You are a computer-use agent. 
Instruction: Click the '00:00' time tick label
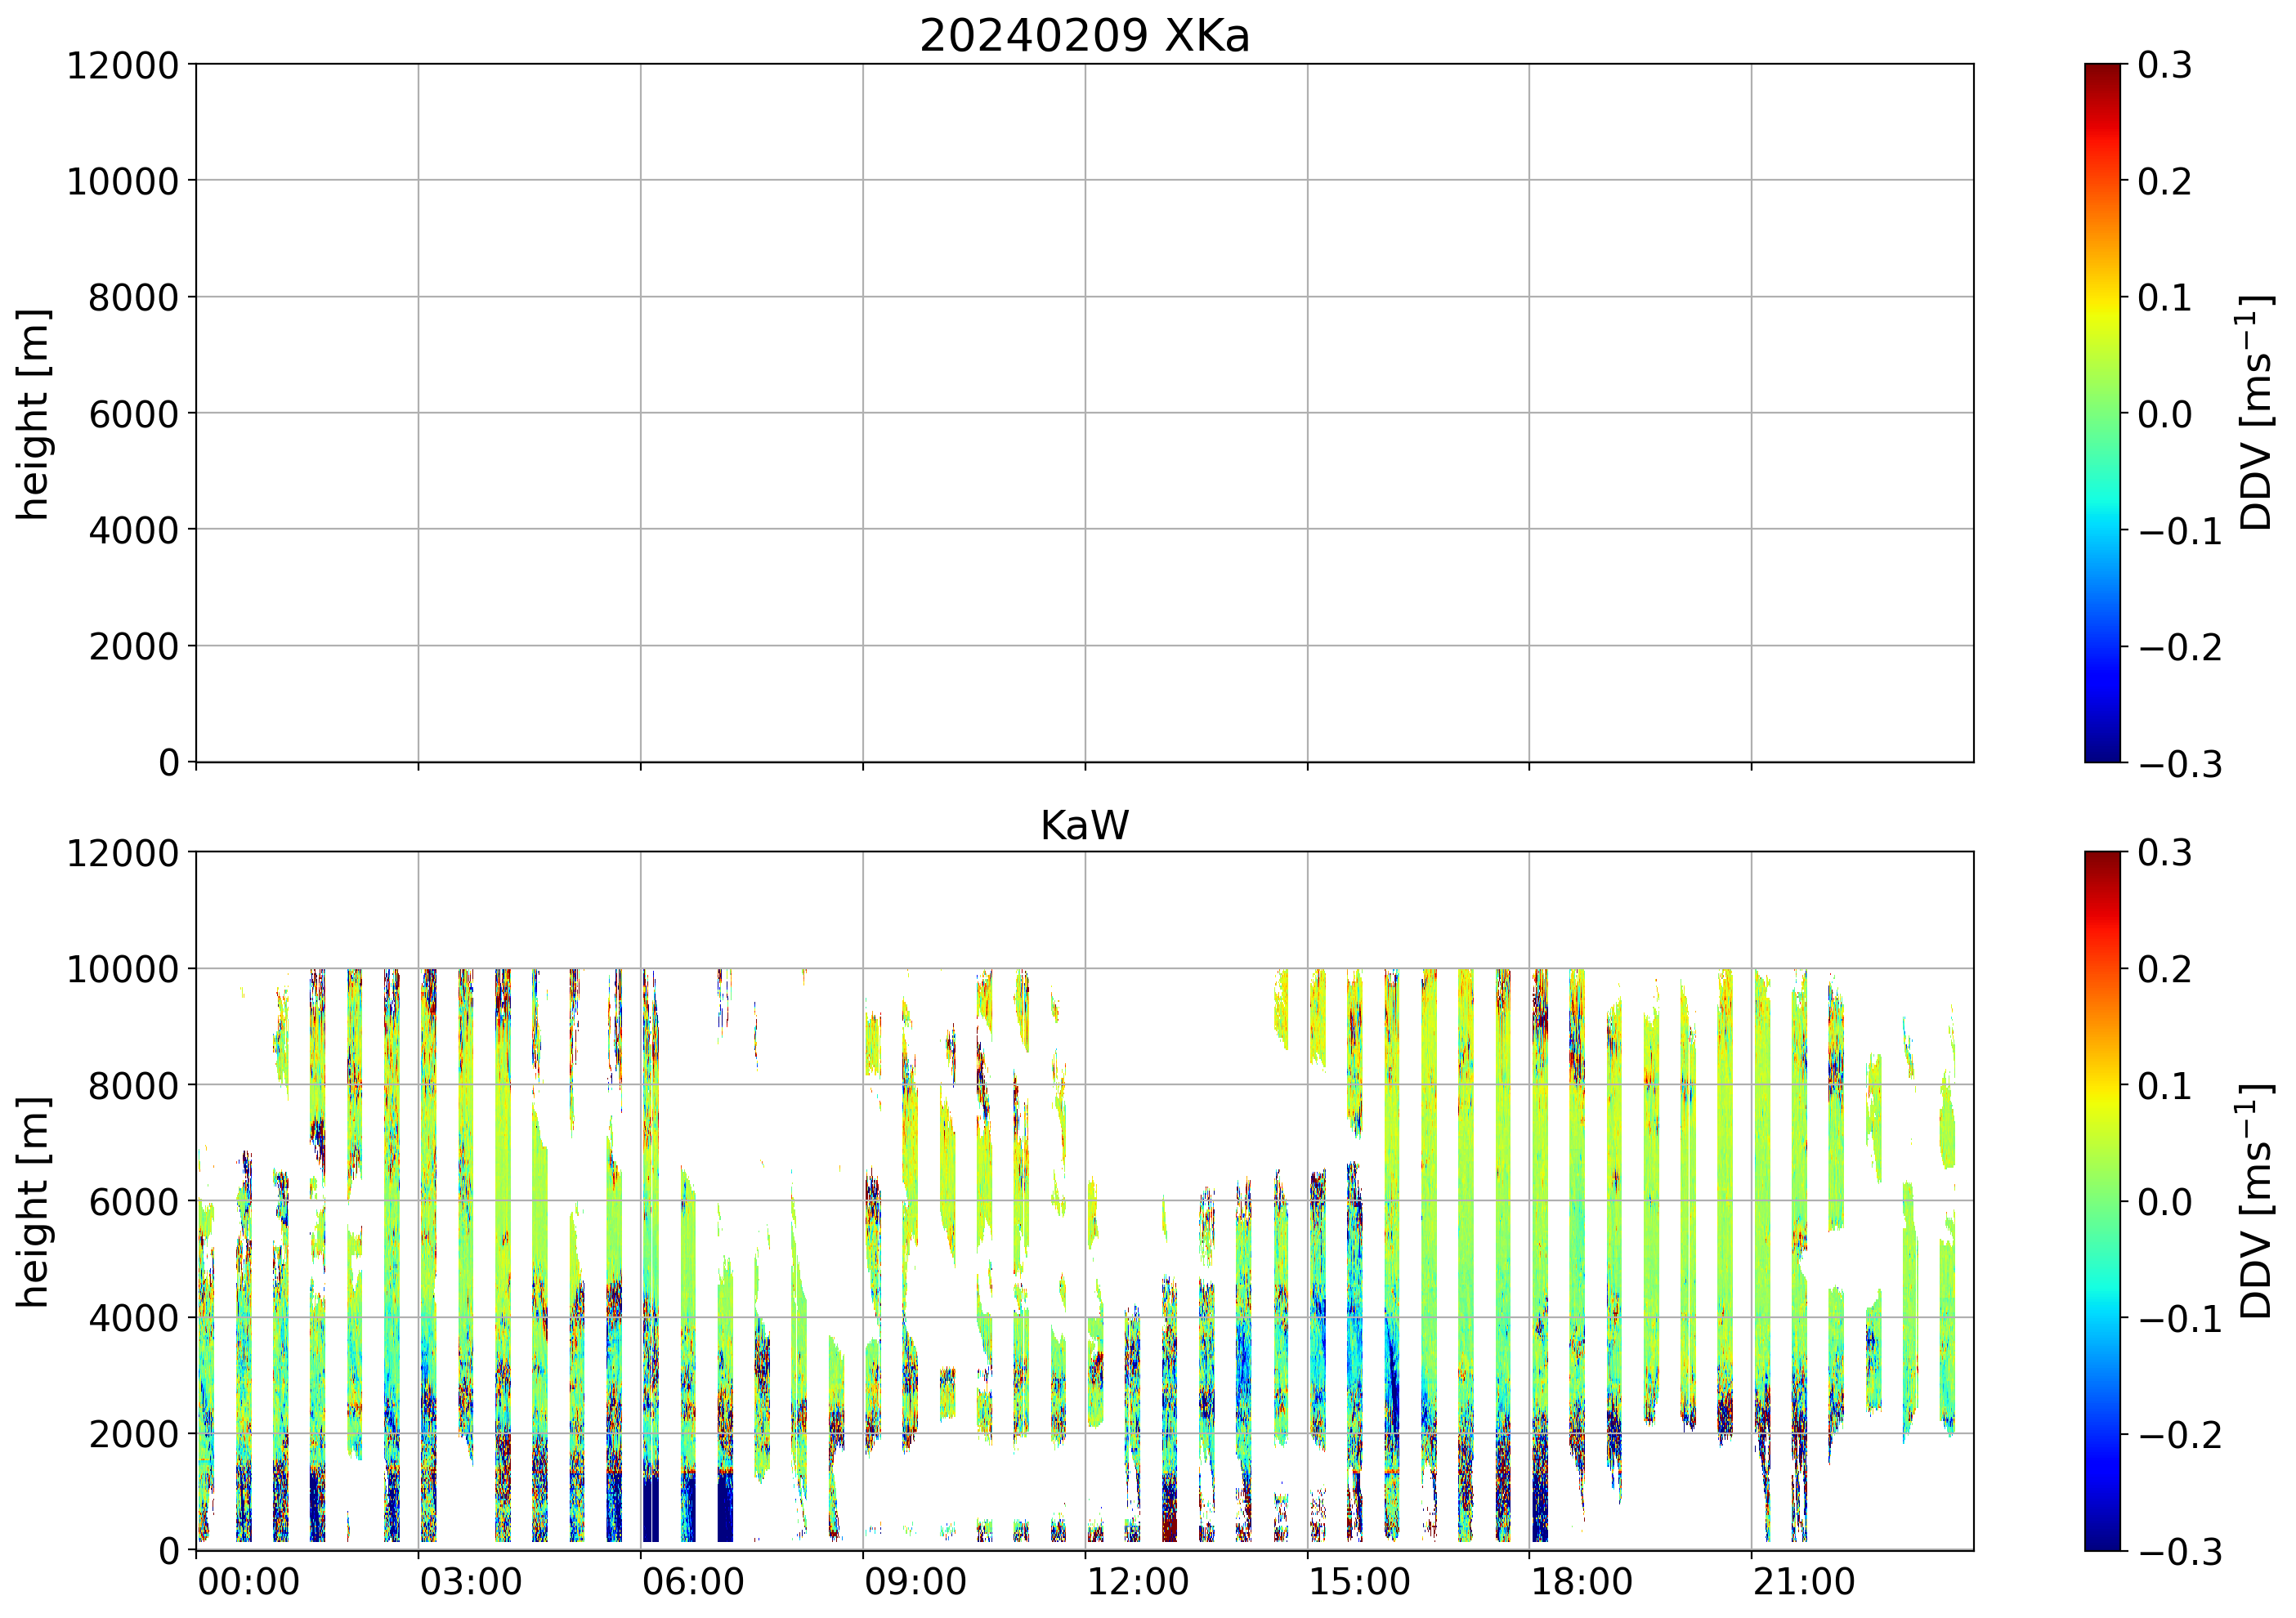click(249, 1583)
